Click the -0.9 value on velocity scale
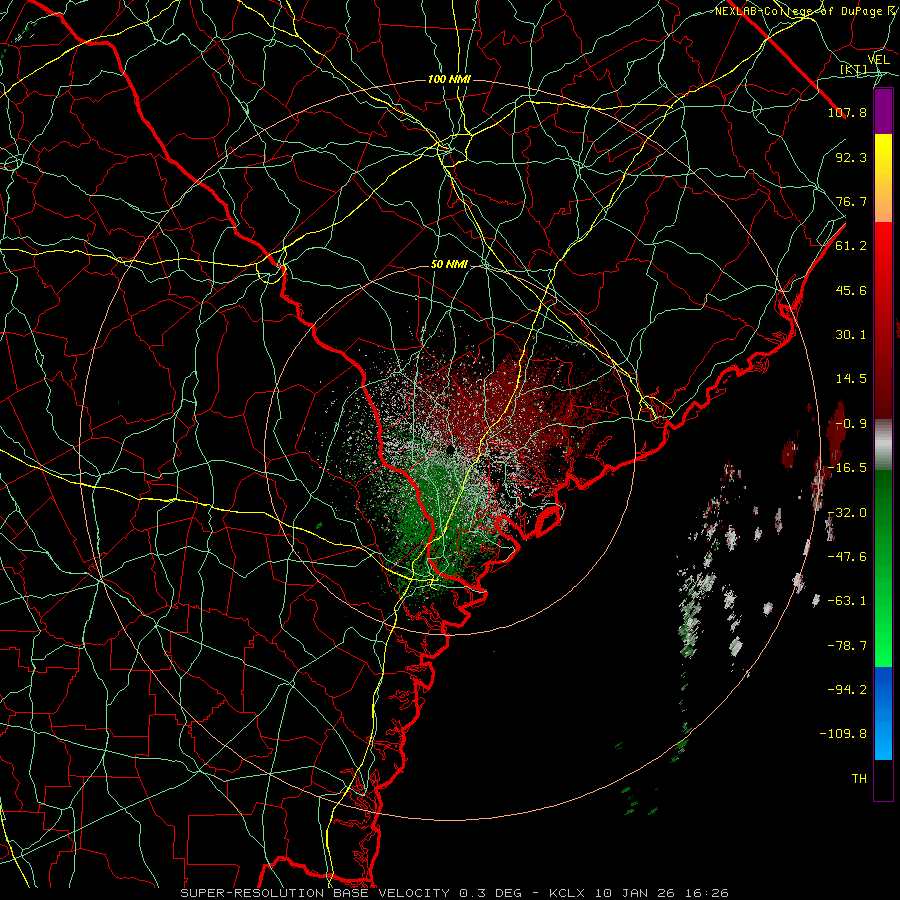Screen dimensions: 900x900 [851, 424]
